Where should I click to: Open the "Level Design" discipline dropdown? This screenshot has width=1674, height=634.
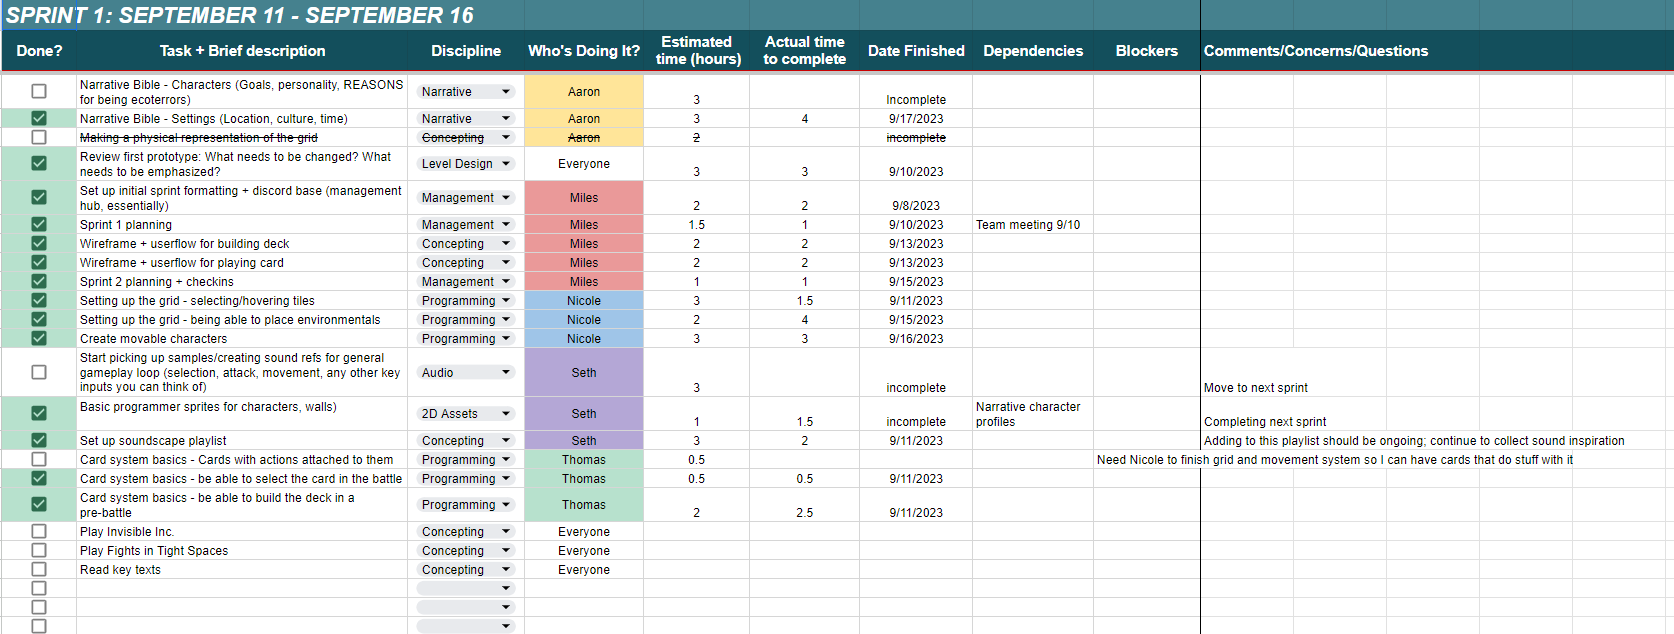(x=506, y=164)
